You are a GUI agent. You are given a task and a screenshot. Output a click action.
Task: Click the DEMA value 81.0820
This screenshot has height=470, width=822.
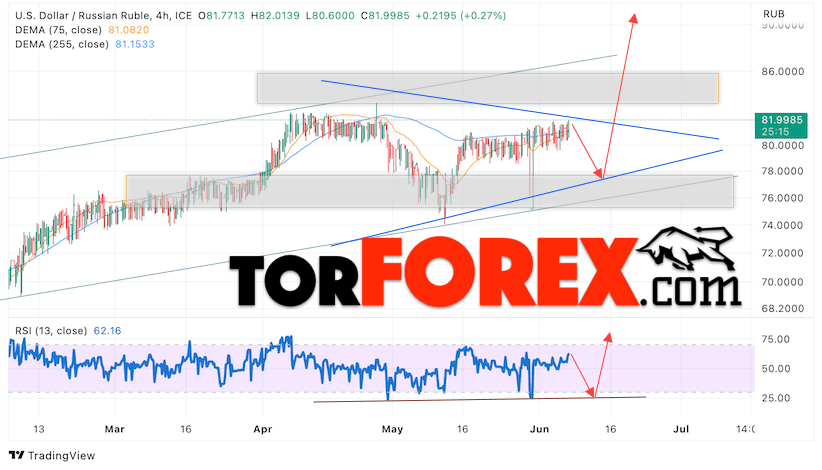click(128, 30)
